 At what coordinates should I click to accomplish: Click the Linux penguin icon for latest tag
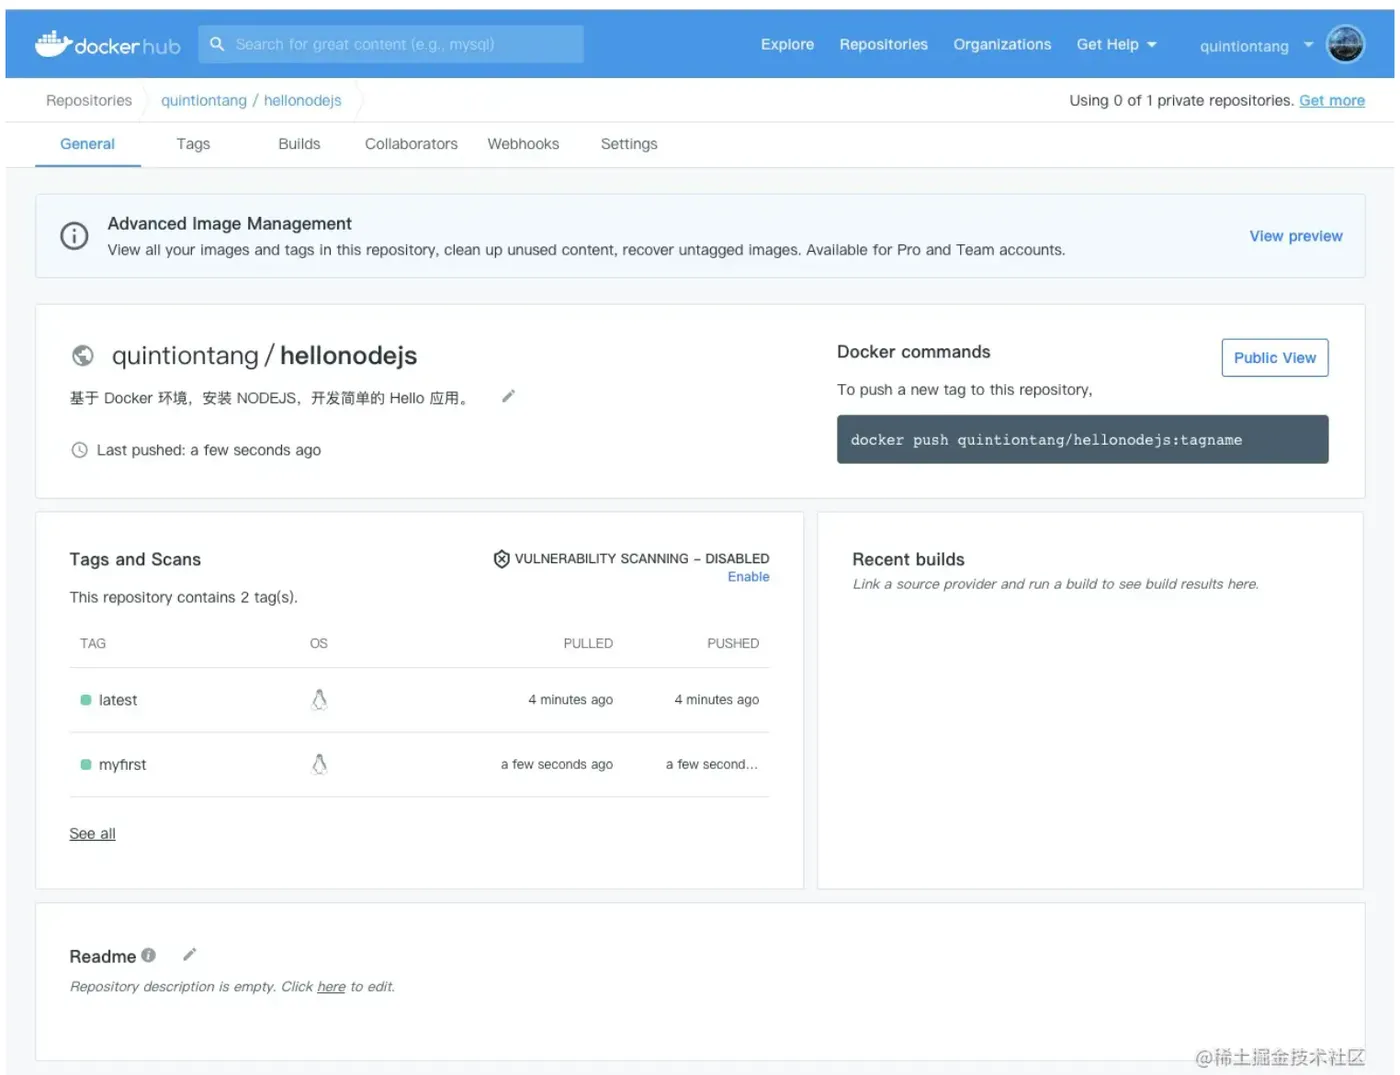coord(319,700)
